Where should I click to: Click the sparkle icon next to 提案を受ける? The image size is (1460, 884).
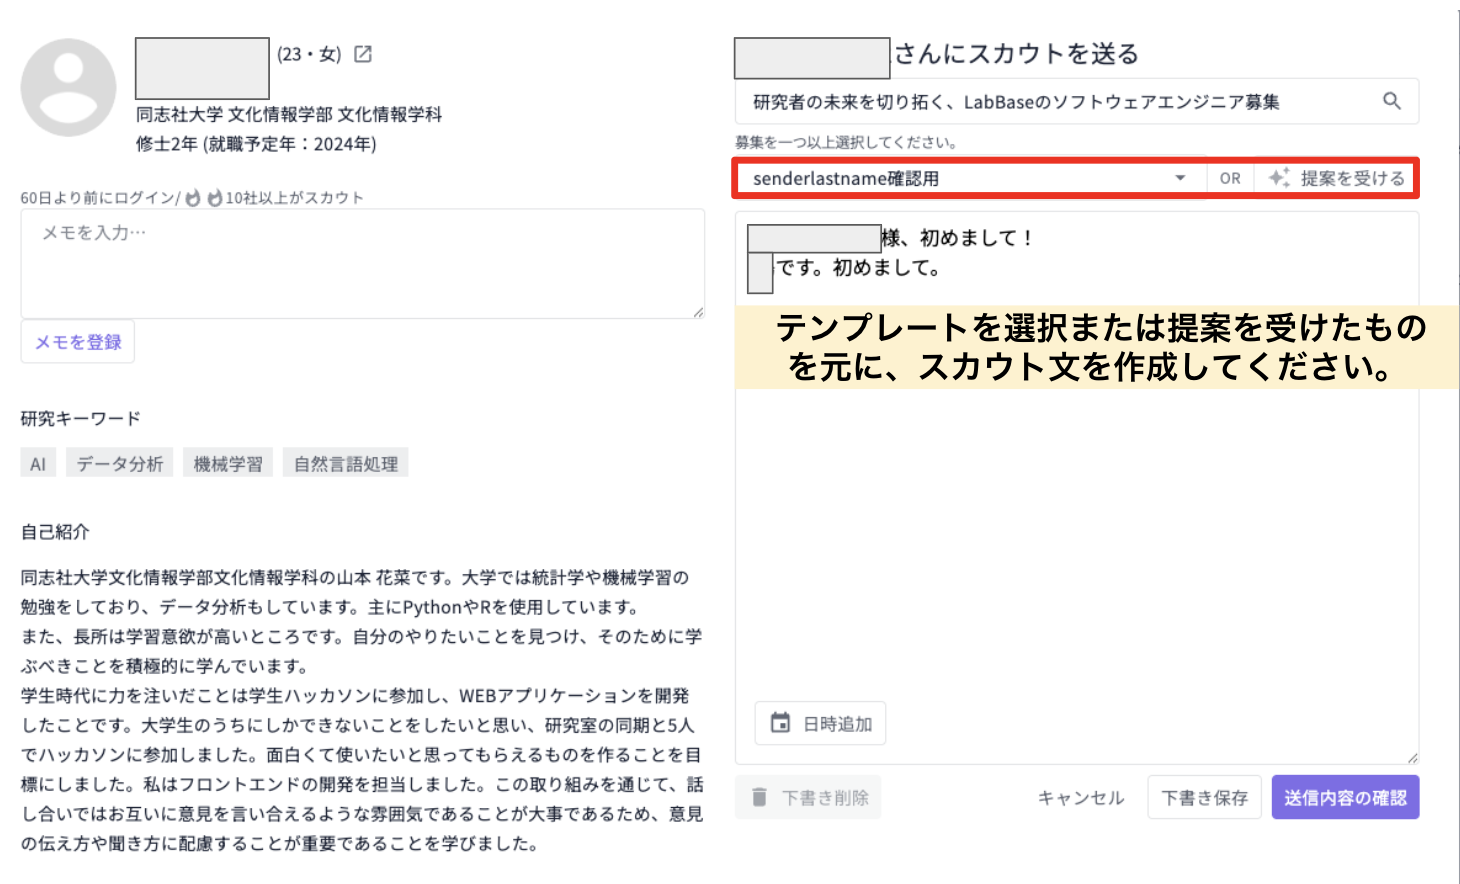(x=1277, y=177)
